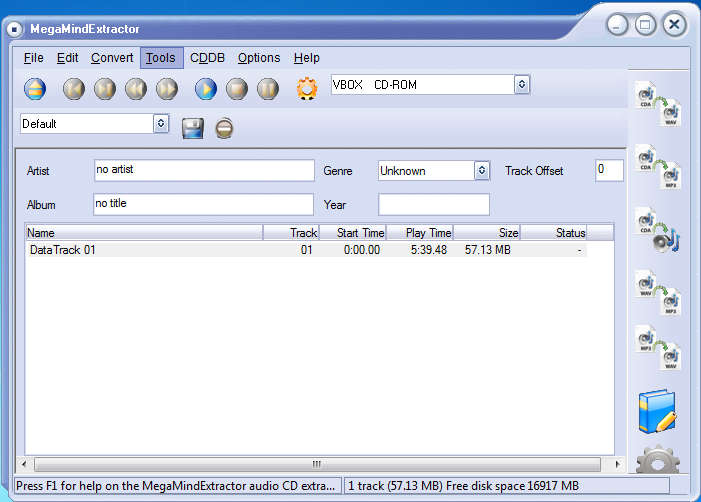Screen dimensions: 701x502
Task: Click the CDA to MP3 conversion icon
Action: coord(658,167)
